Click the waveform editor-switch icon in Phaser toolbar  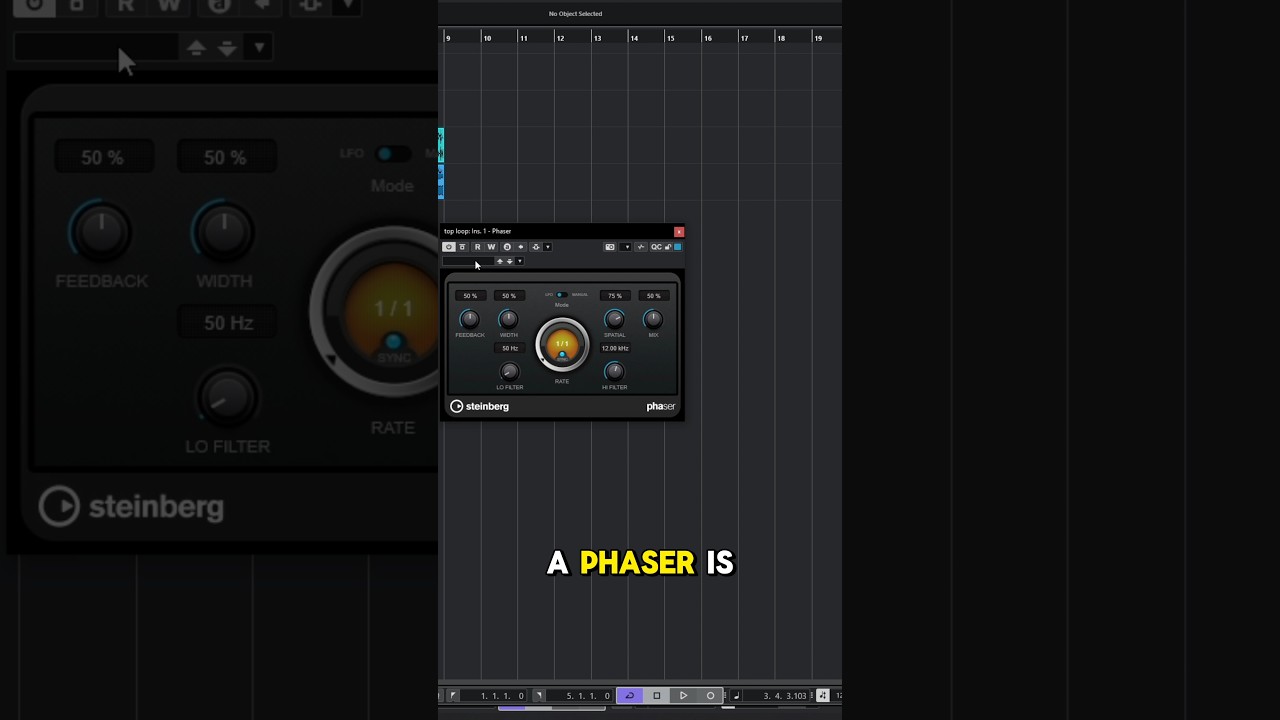click(641, 247)
